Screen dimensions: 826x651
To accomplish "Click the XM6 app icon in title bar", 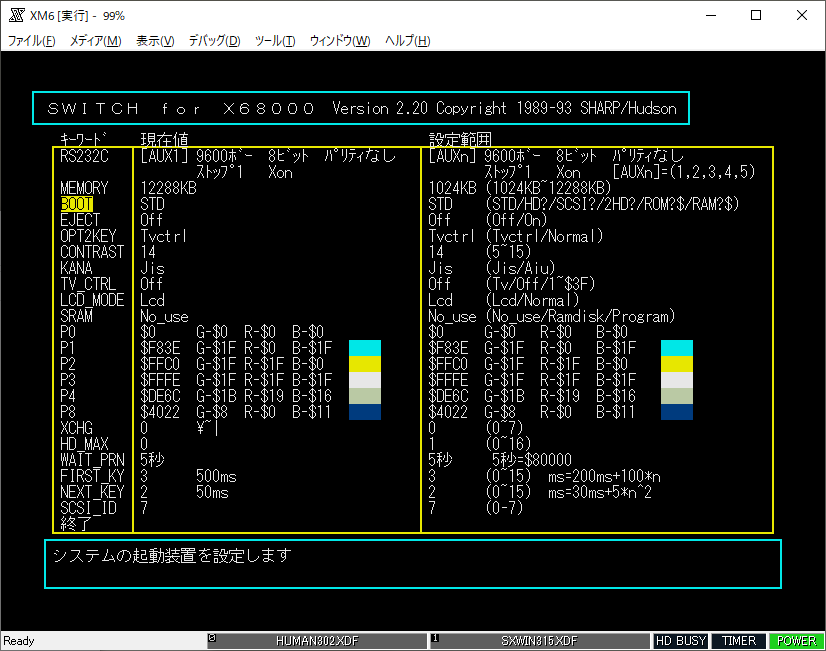I will (x=15, y=16).
